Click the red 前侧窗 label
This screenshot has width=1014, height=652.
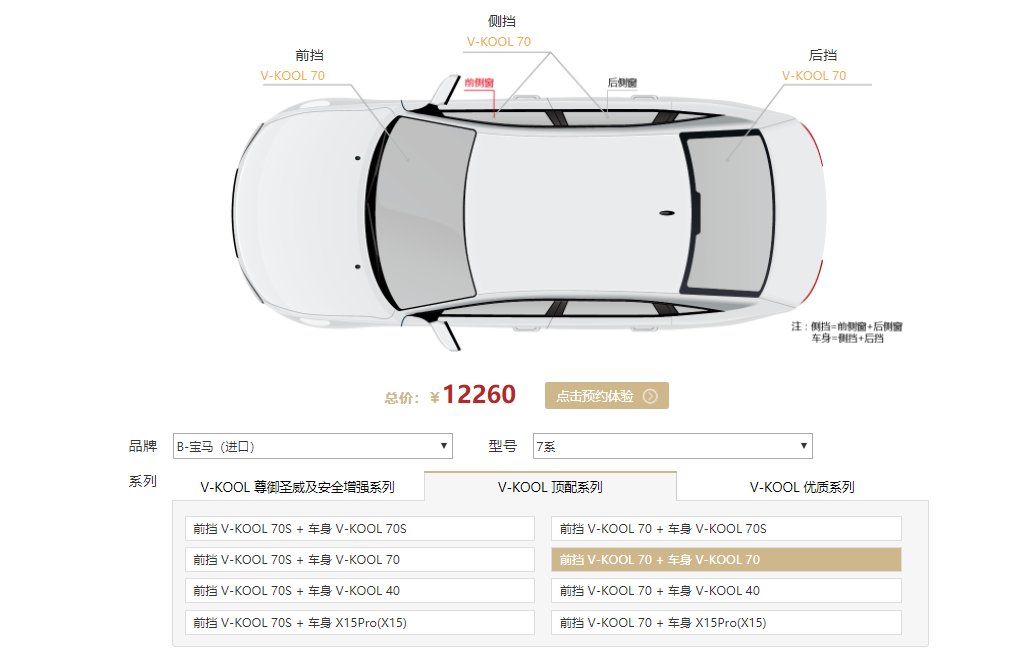point(479,83)
